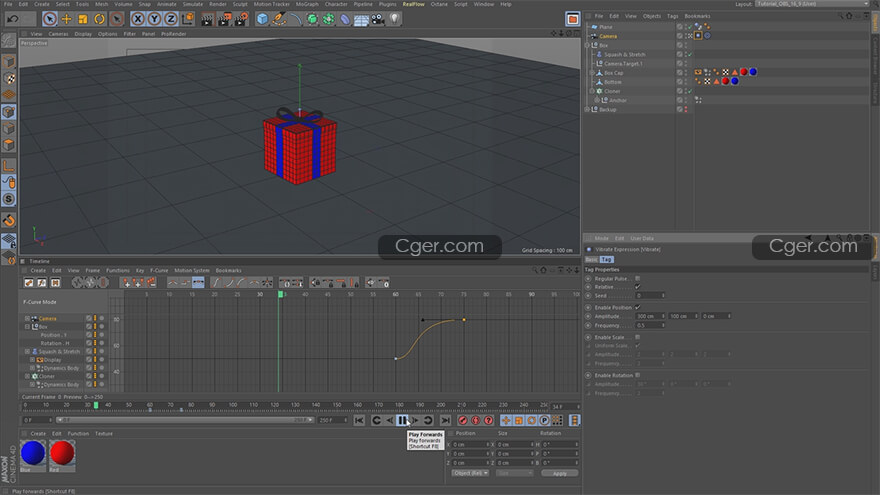This screenshot has height=495, width=880.
Task: Activate the Rotate tool
Action: [x=99, y=19]
